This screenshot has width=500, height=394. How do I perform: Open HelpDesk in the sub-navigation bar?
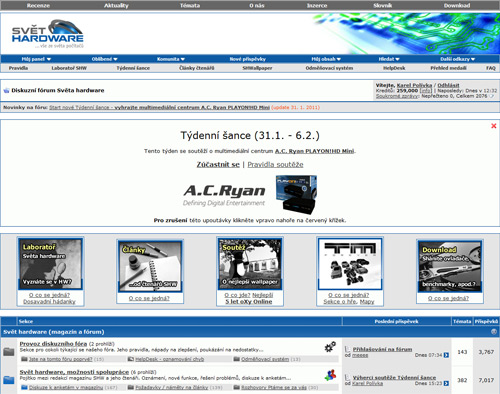click(x=394, y=68)
